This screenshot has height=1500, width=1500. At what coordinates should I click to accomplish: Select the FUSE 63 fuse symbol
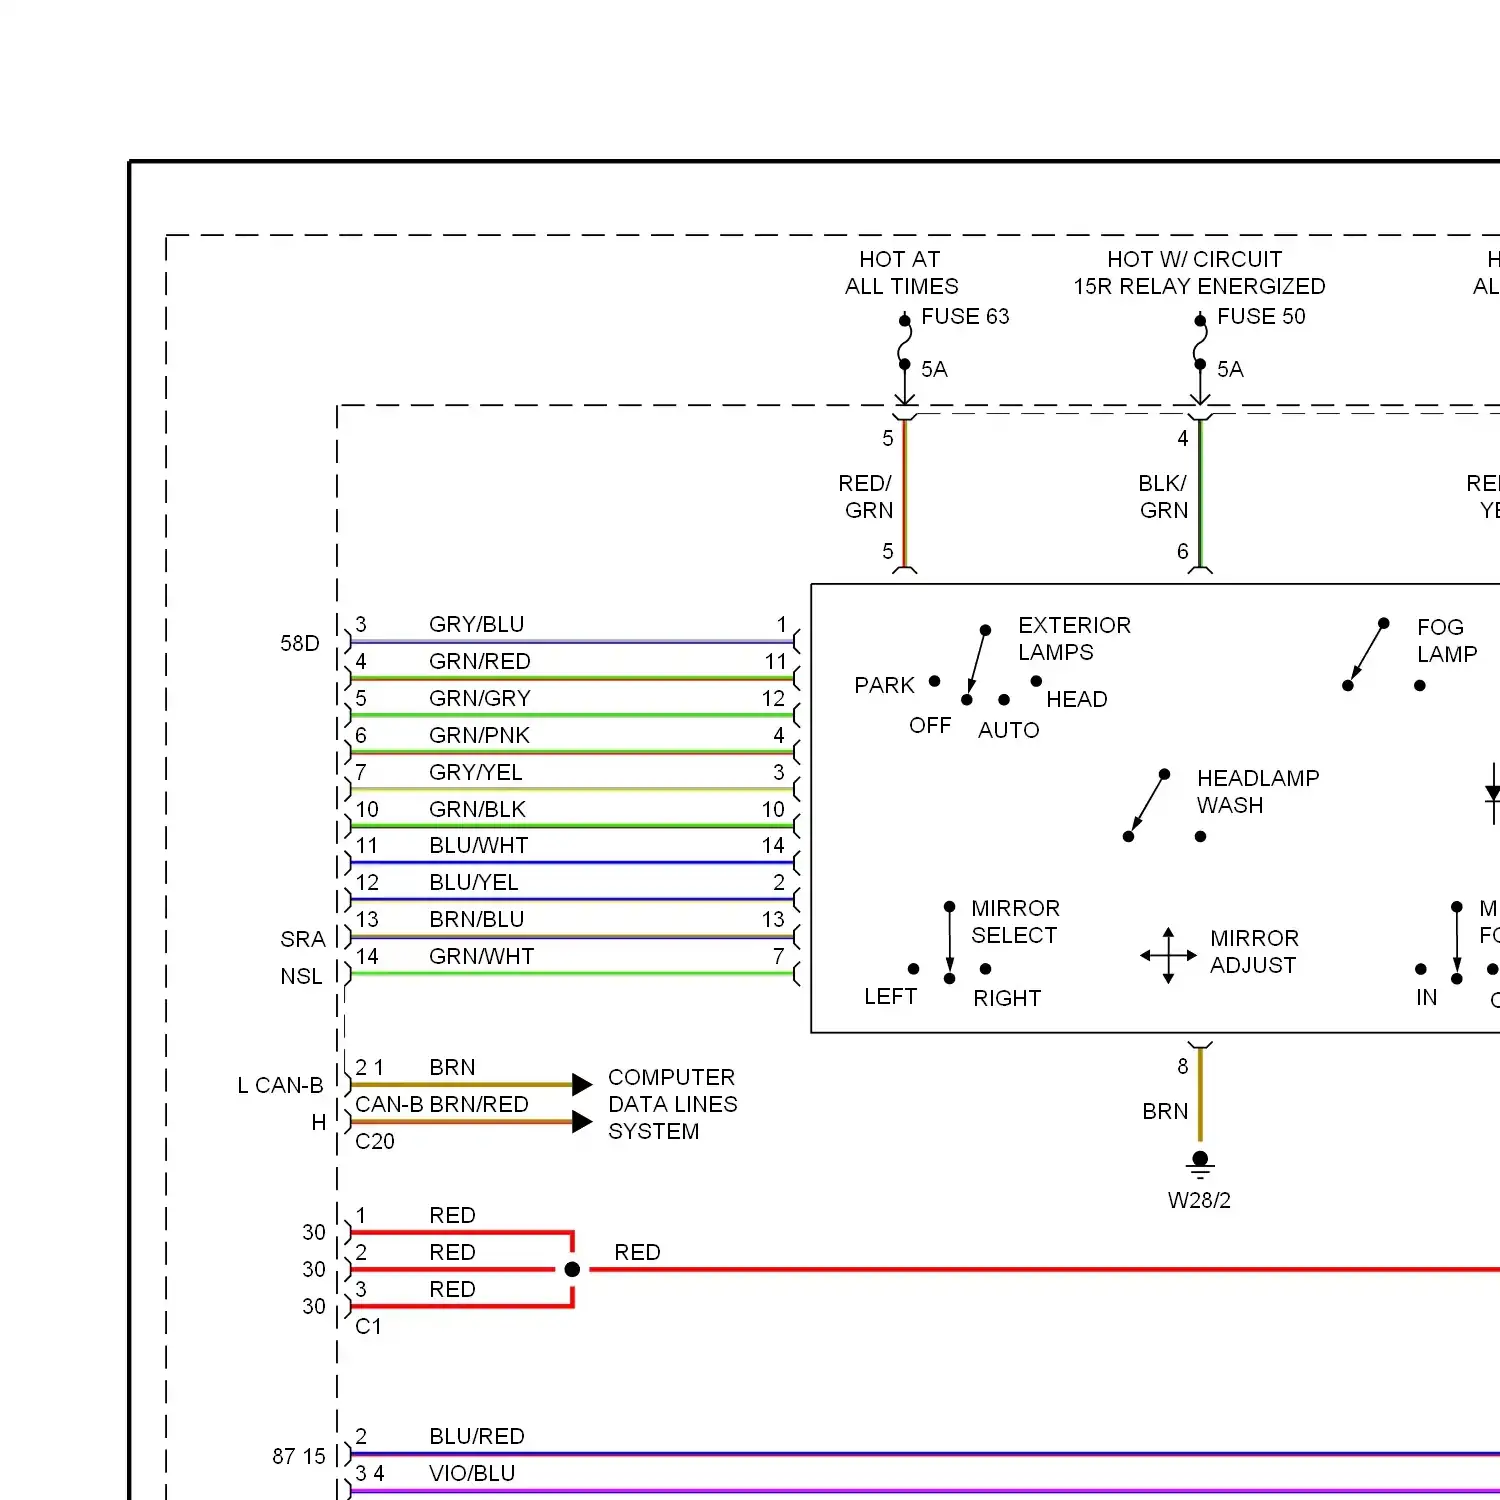coord(904,343)
